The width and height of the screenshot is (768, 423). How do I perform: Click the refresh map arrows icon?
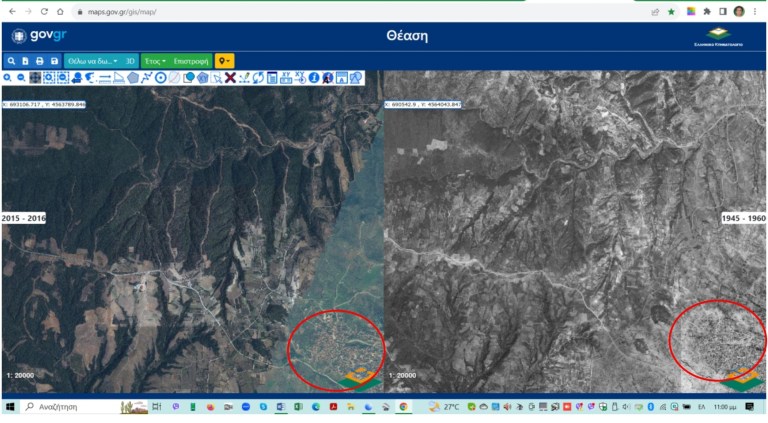[x=258, y=78]
